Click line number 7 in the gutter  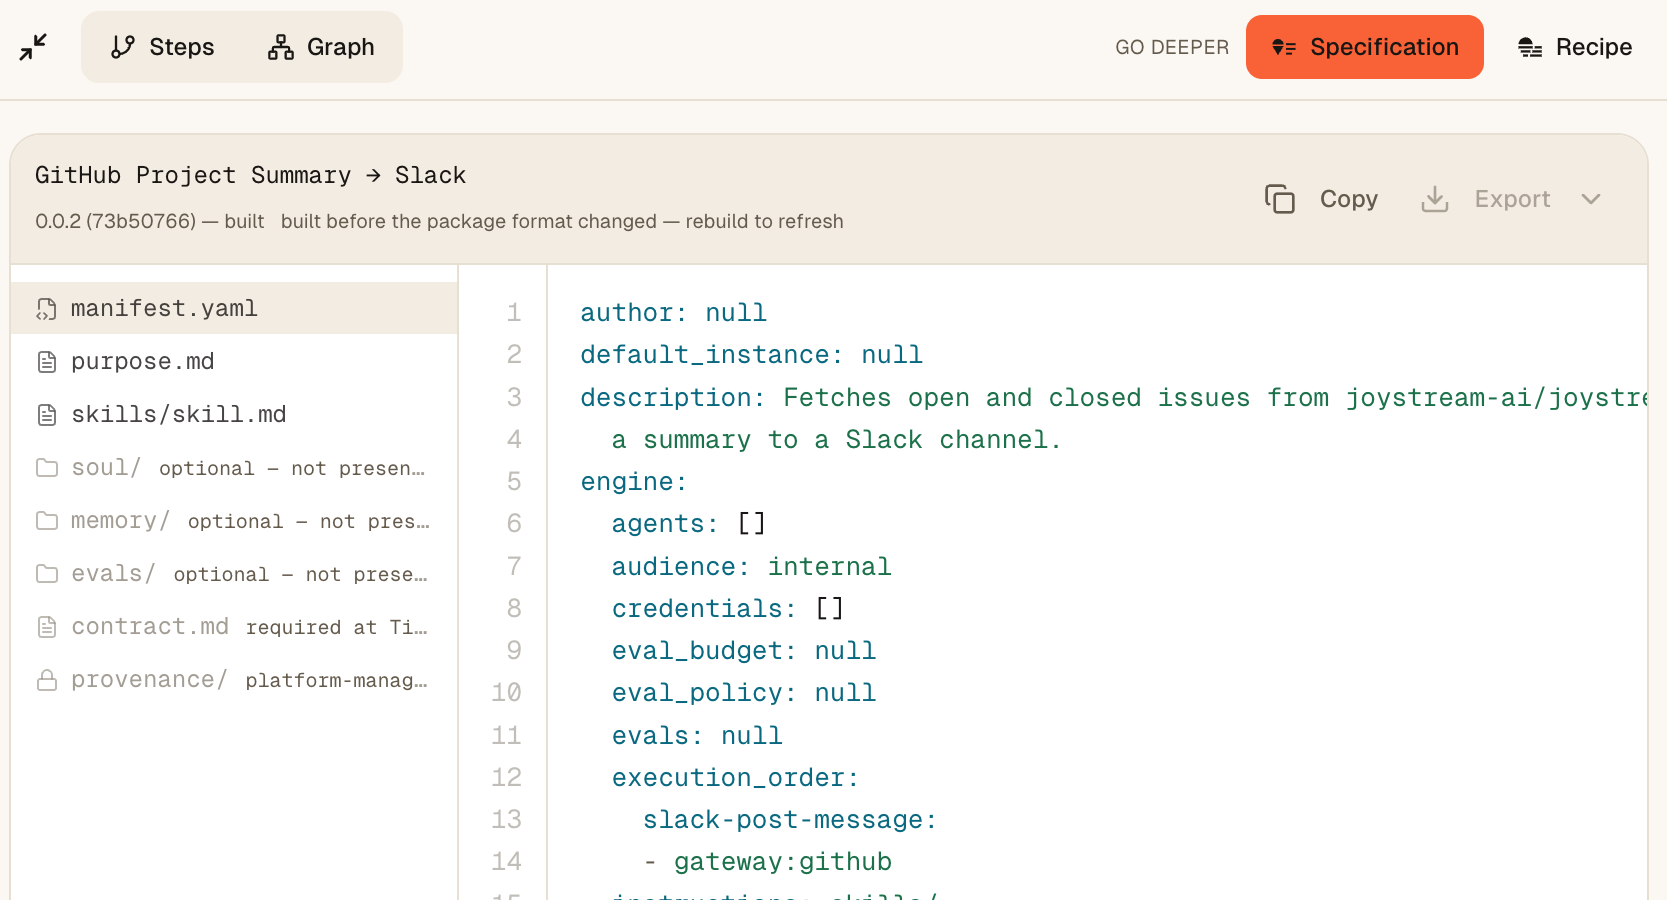click(514, 567)
